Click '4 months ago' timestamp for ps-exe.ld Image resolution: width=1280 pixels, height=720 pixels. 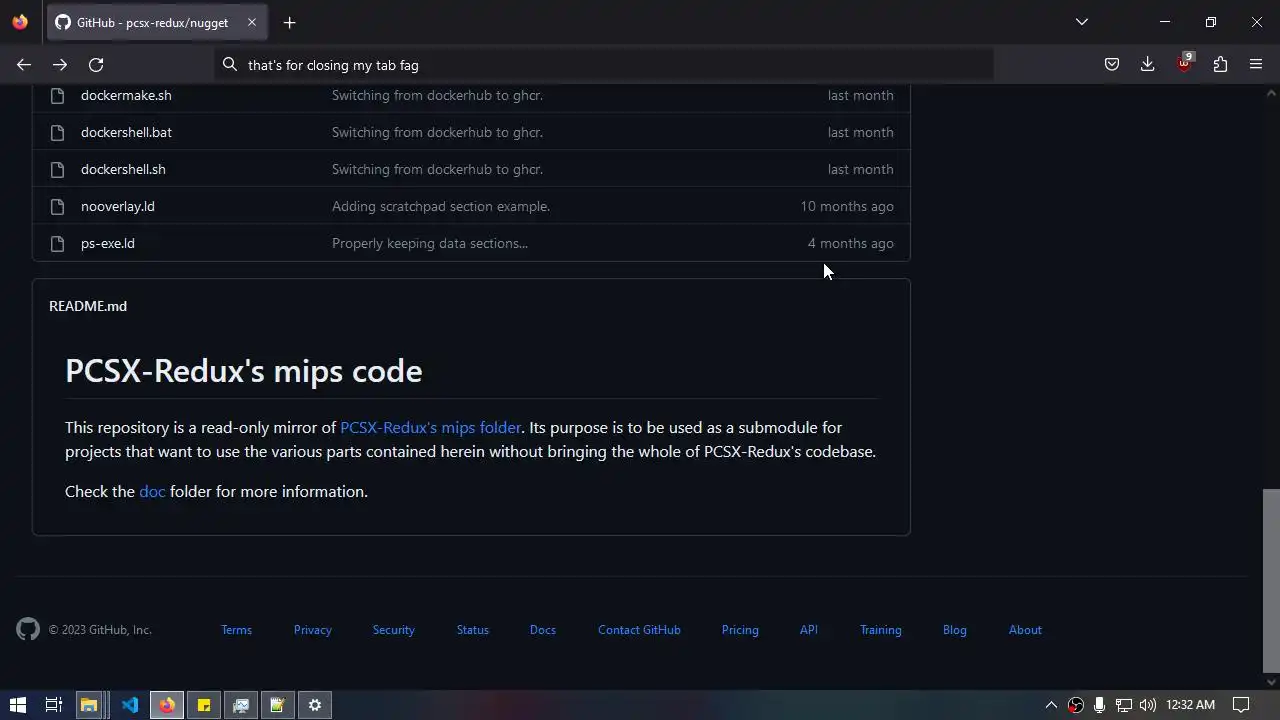click(x=851, y=243)
